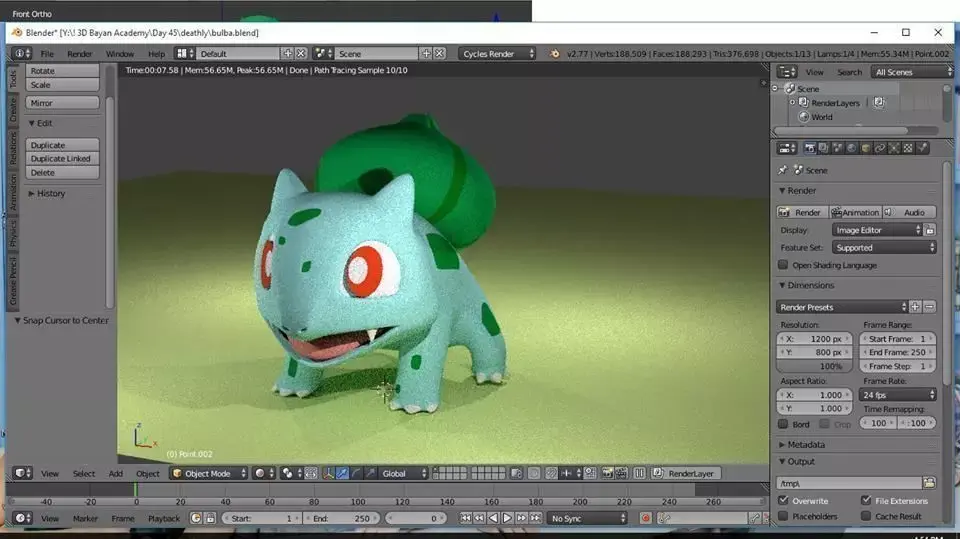Open the File menu

tap(47, 54)
